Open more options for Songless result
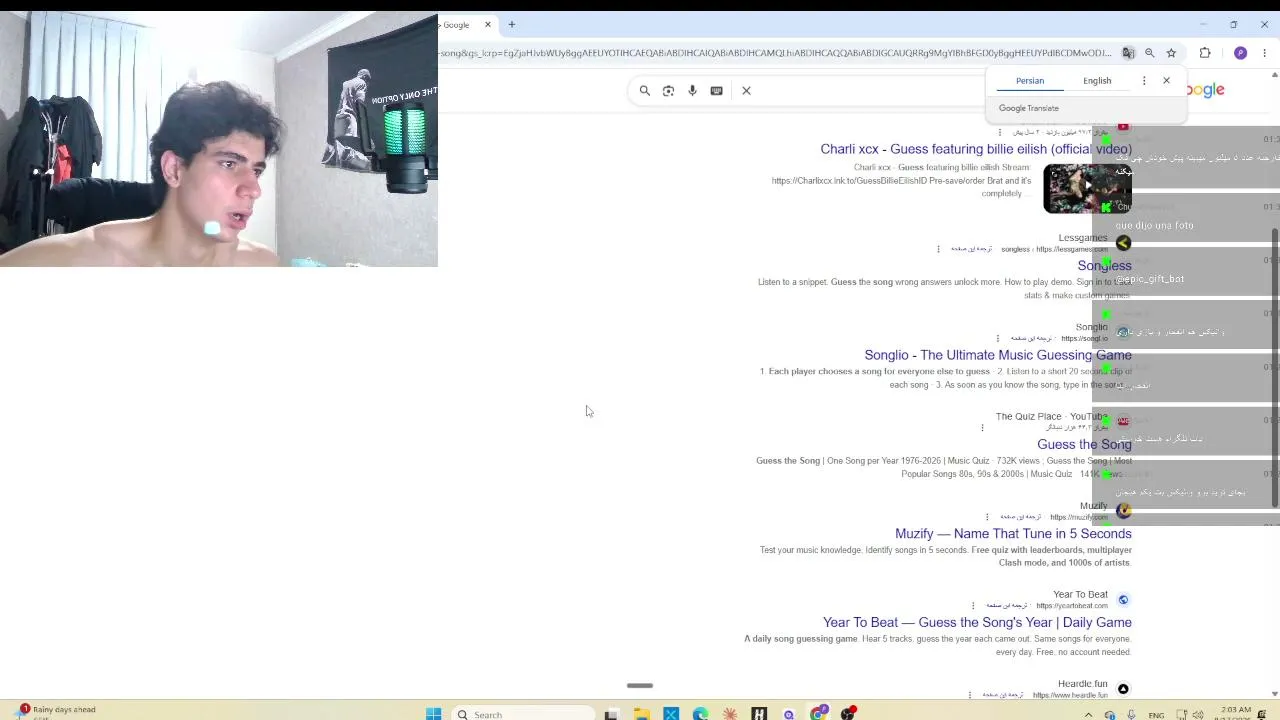Image resolution: width=1280 pixels, height=720 pixels. (938, 249)
